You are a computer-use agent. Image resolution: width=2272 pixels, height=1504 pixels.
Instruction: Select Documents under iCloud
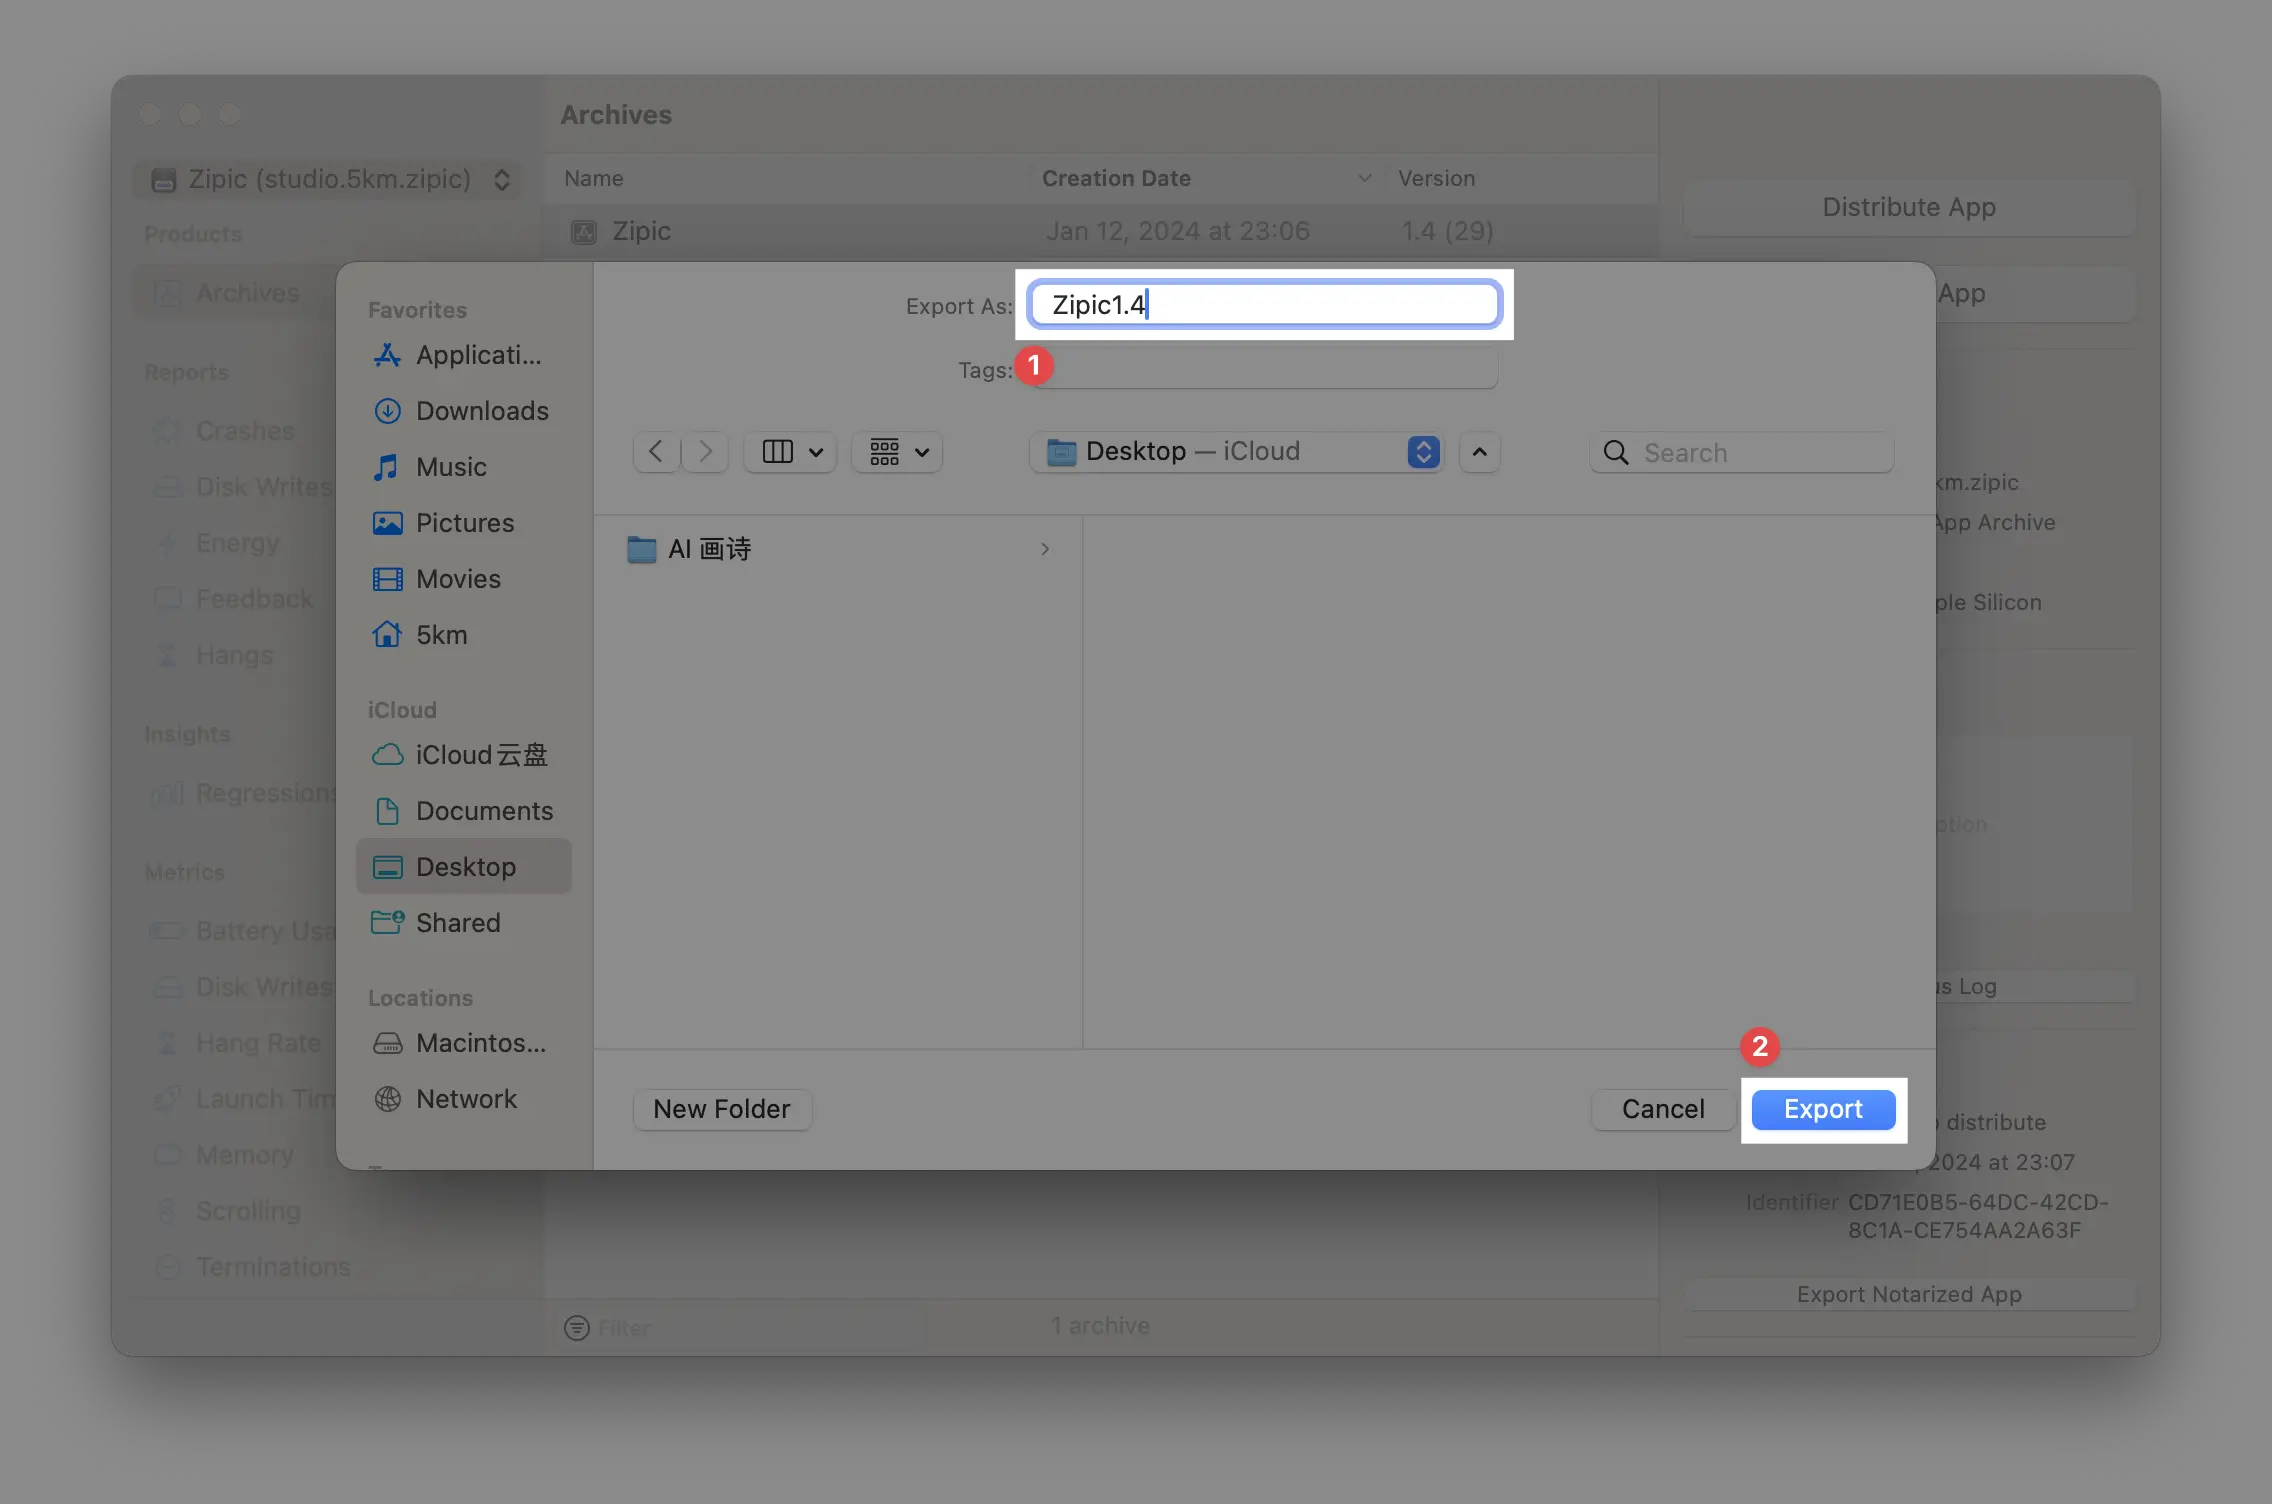[x=464, y=811]
